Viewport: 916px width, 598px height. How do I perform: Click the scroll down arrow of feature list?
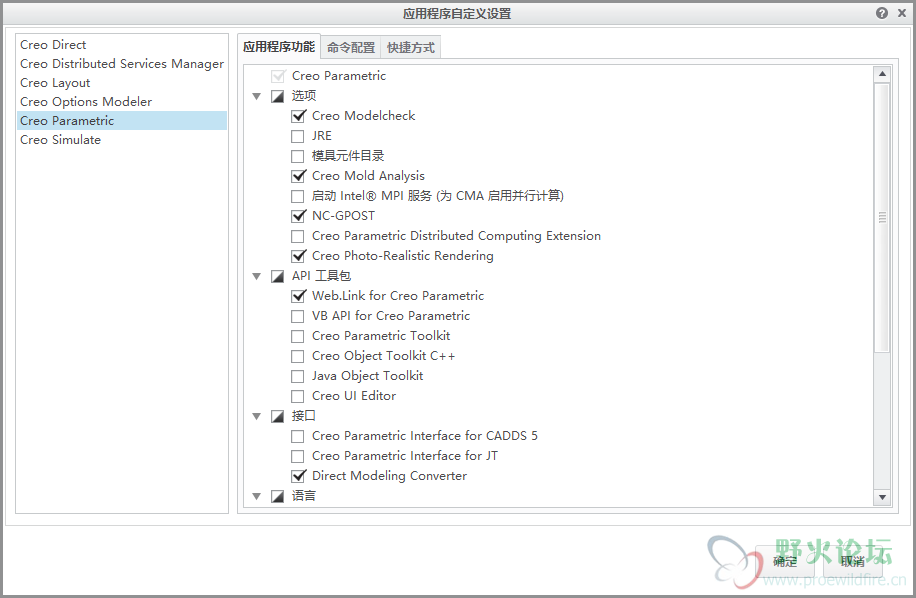[x=882, y=498]
